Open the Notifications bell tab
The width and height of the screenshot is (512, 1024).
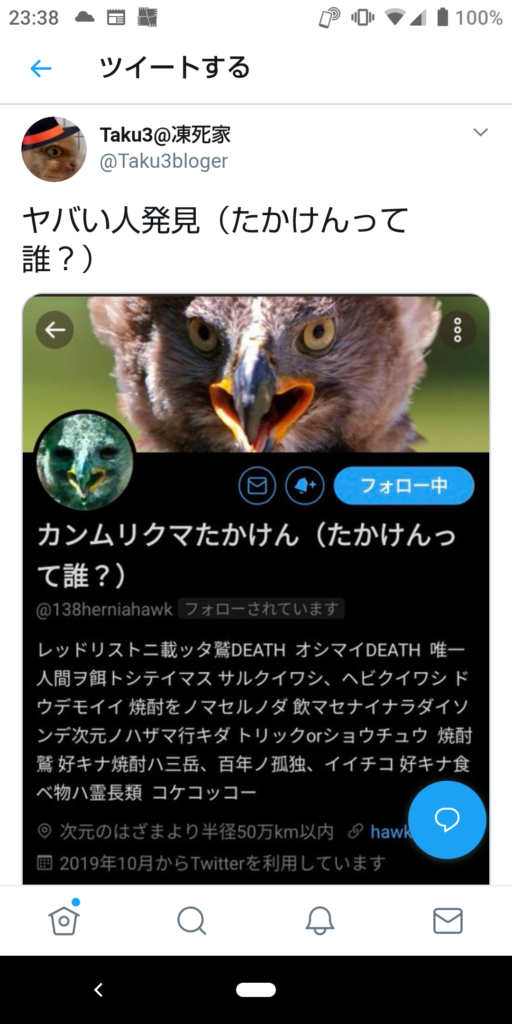[x=320, y=921]
